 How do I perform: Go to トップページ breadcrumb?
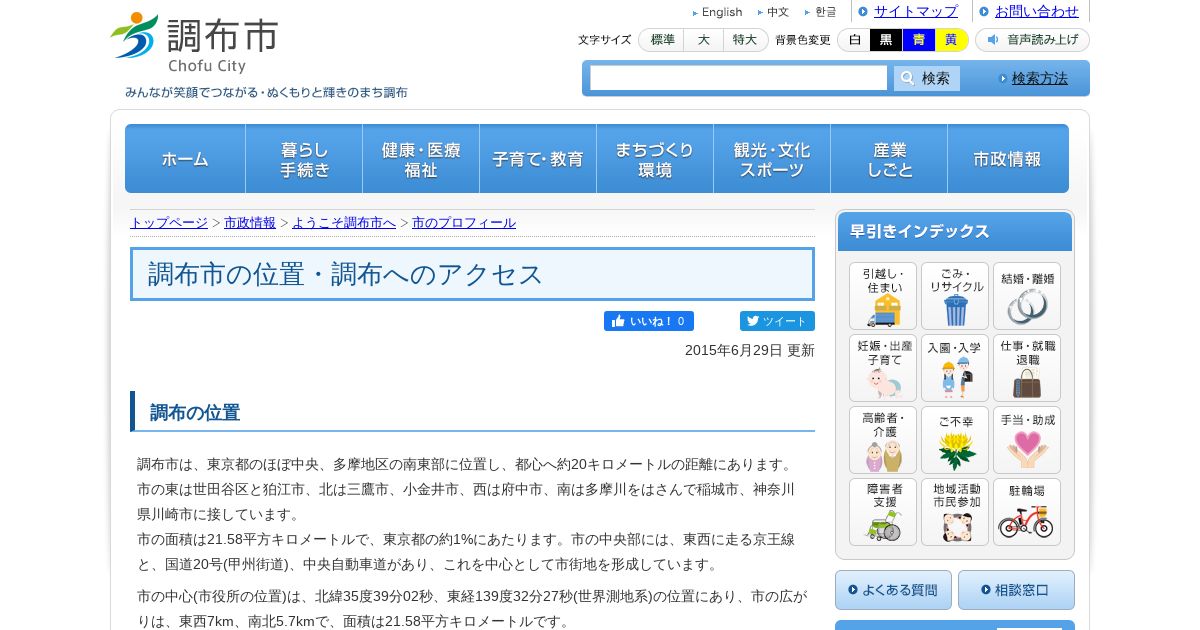tap(169, 223)
